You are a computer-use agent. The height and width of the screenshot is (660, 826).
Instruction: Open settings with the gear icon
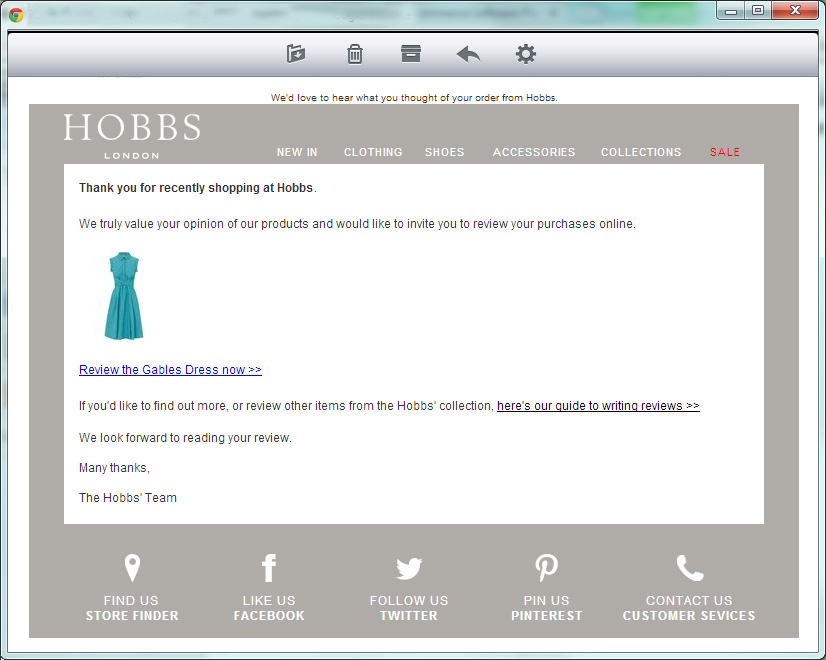pyautogui.click(x=526, y=54)
